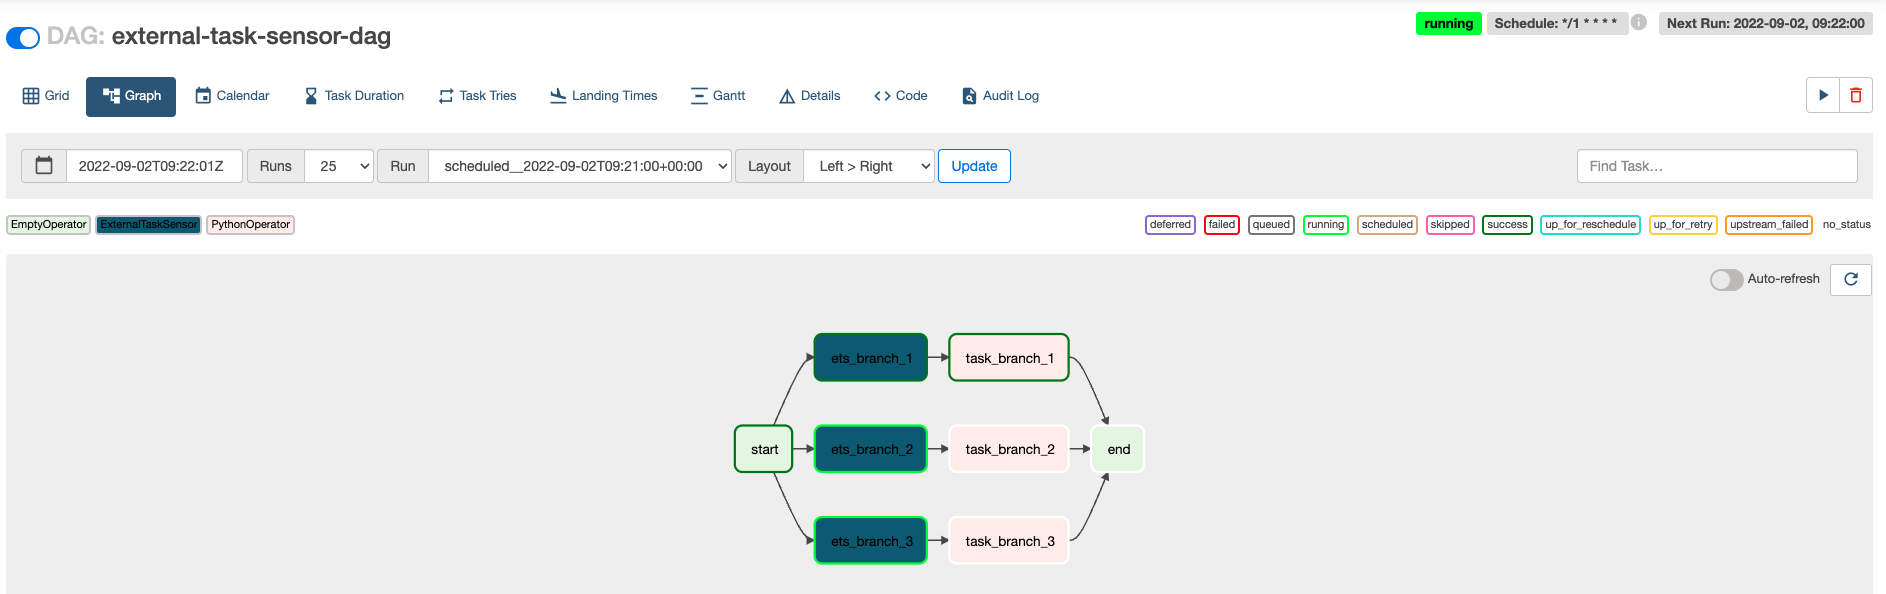Click the Schedule interval badge

click(x=1555, y=23)
